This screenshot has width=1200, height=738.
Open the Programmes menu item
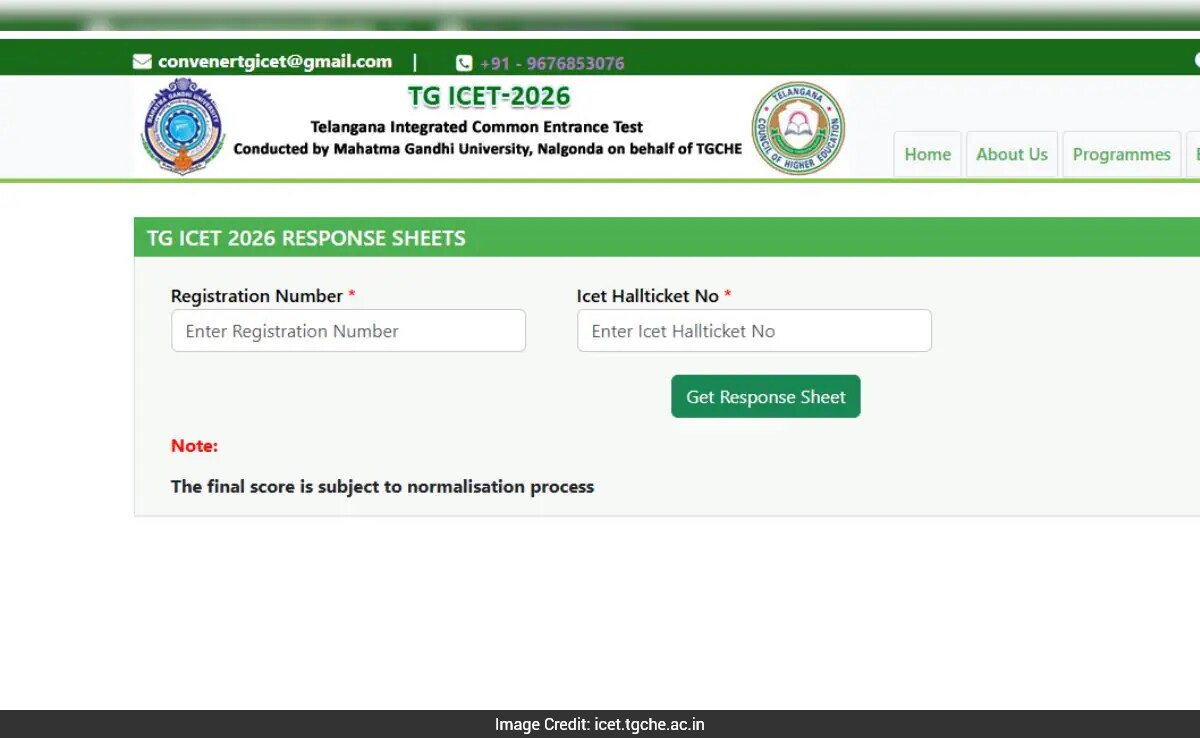click(1121, 154)
